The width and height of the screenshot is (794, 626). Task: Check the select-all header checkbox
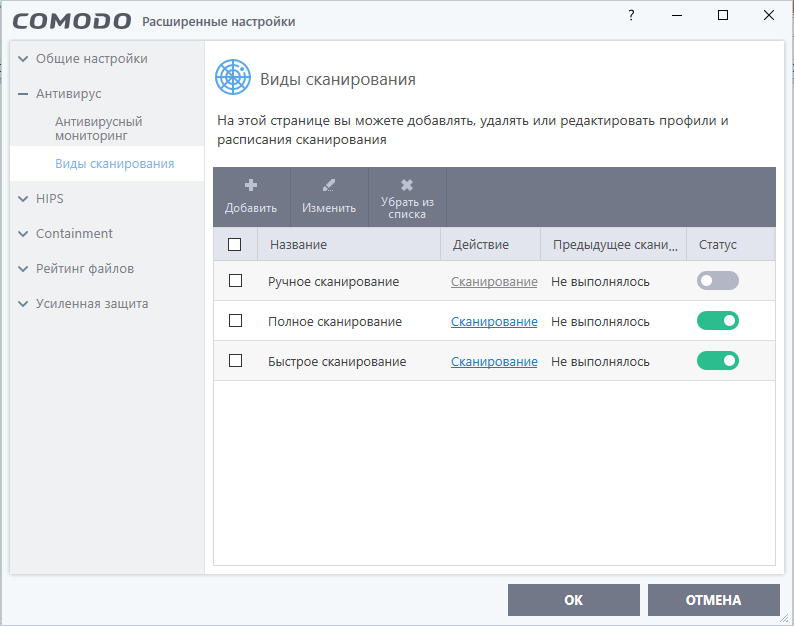[234, 245]
